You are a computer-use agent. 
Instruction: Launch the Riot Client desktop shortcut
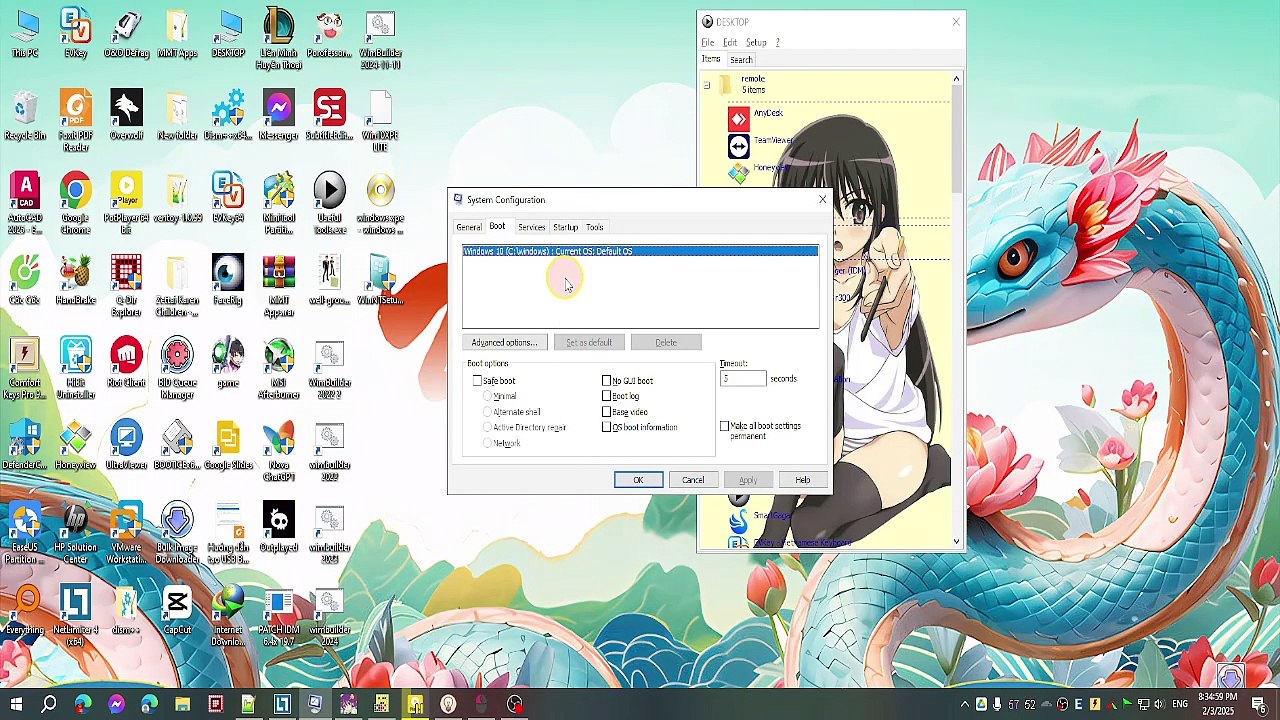tap(126, 363)
